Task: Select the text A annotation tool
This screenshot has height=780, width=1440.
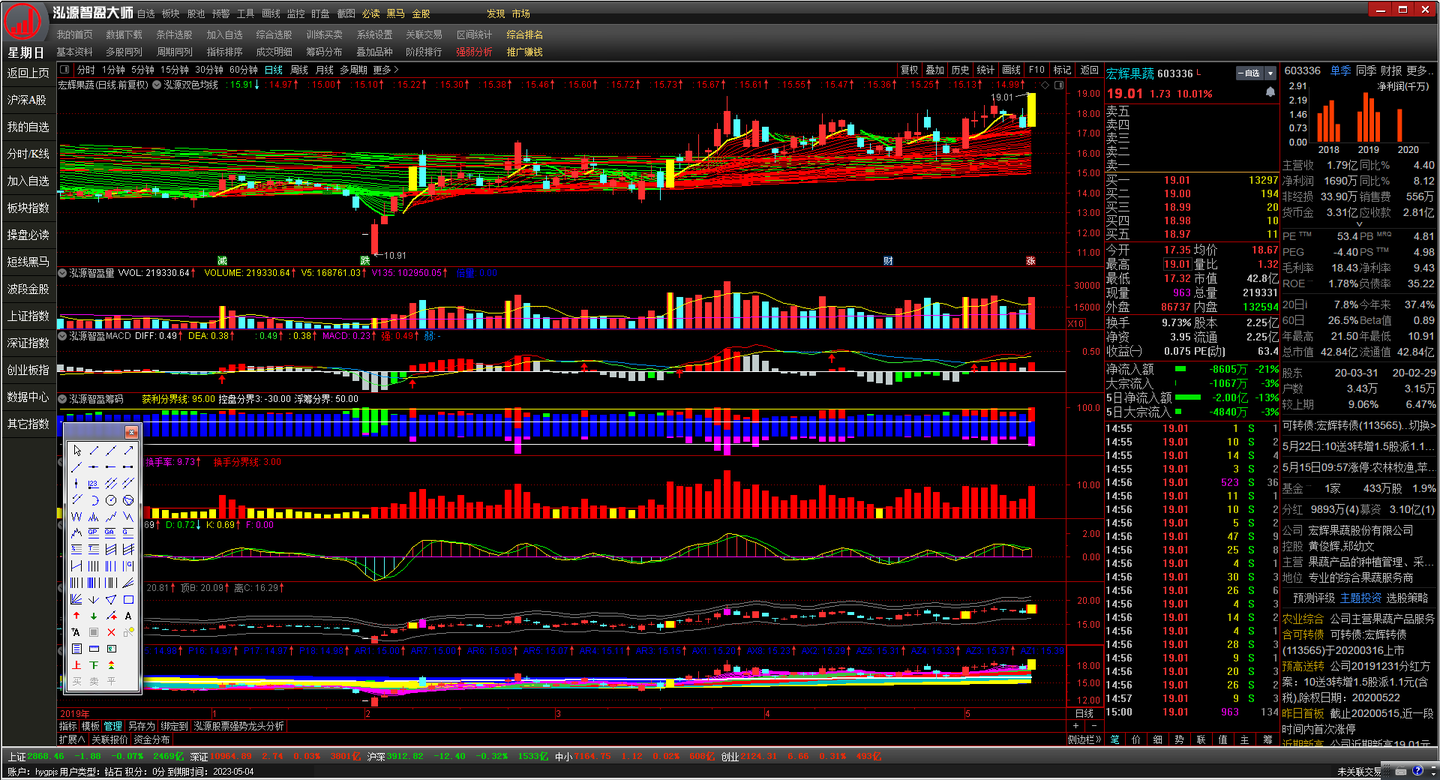Action: click(128, 615)
